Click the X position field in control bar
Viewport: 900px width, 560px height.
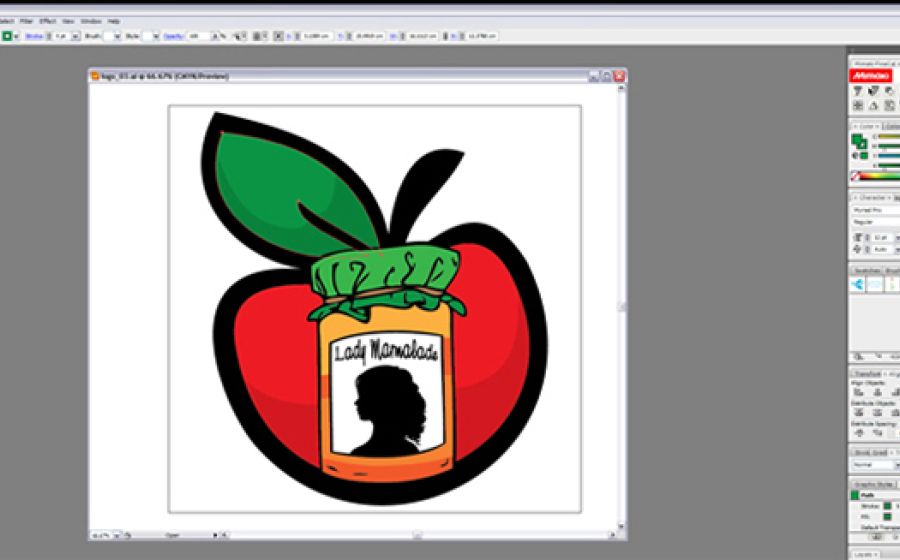pos(316,36)
